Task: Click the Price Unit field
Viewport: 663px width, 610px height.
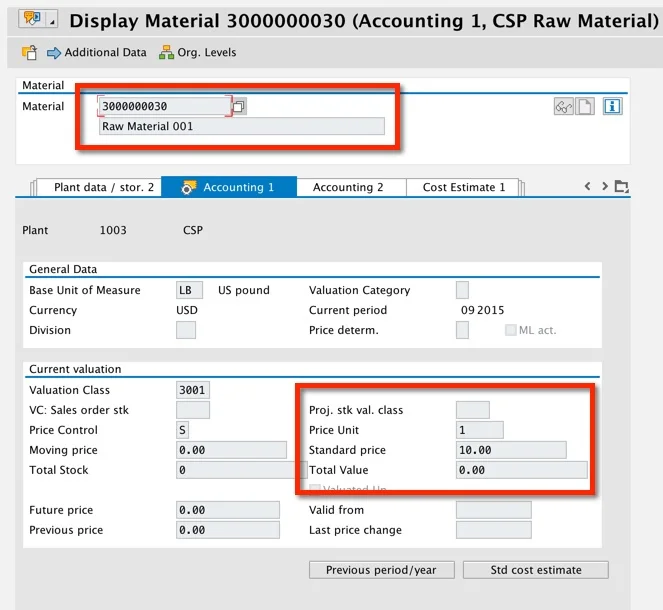Action: coord(479,430)
